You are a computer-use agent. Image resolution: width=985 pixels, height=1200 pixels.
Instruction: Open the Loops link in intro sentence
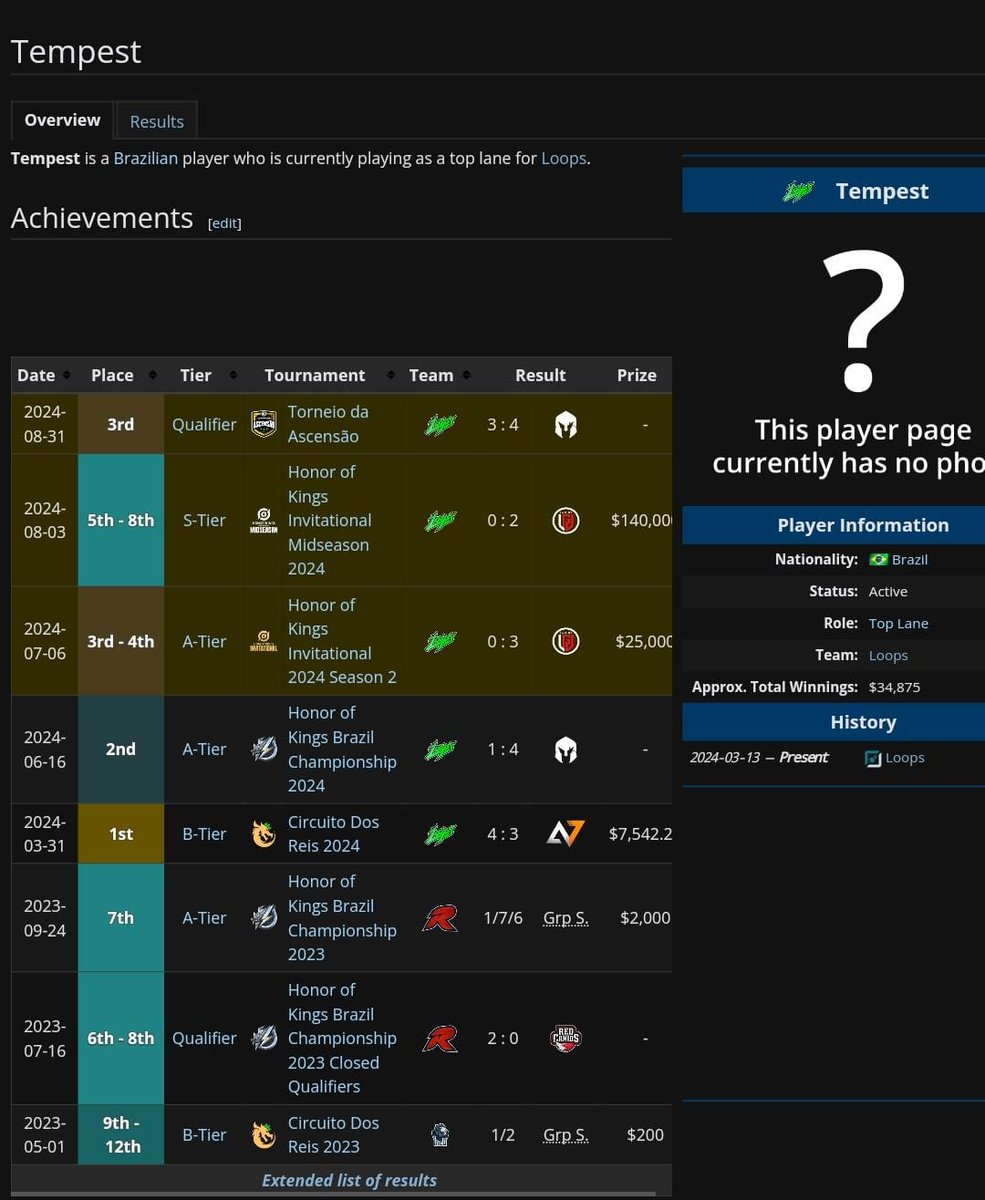(564, 158)
